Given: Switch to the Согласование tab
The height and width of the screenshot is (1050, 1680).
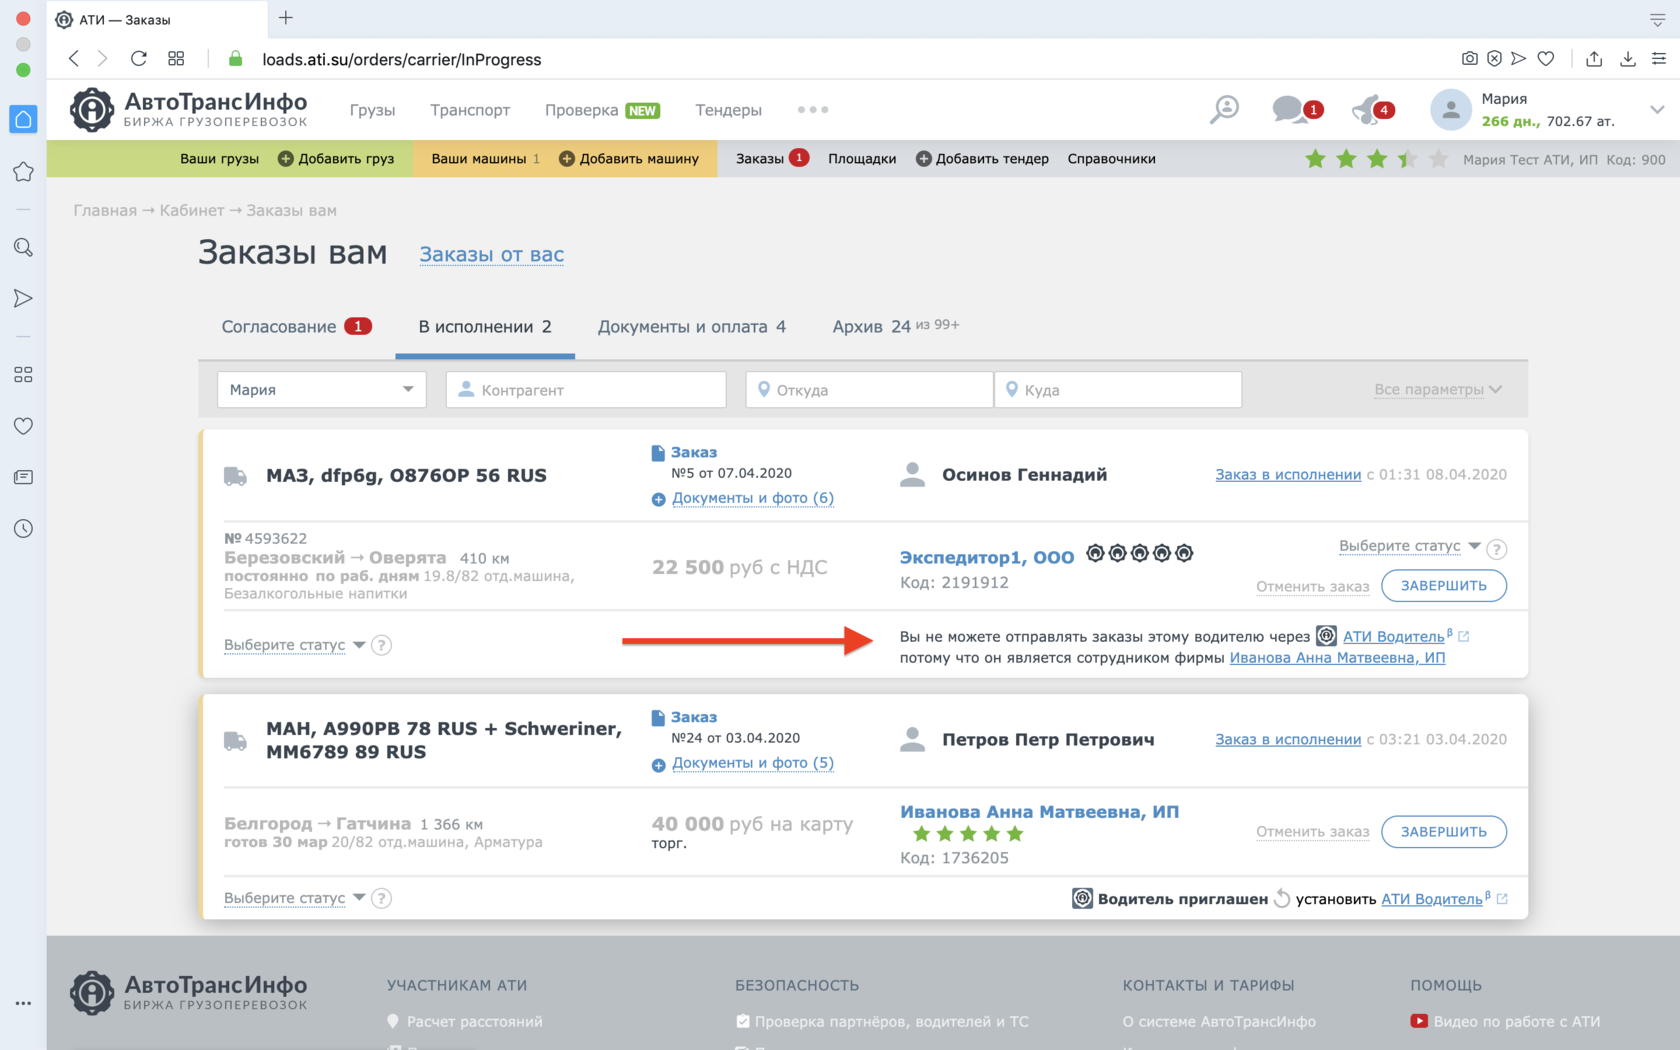Looking at the screenshot, I should (x=297, y=326).
